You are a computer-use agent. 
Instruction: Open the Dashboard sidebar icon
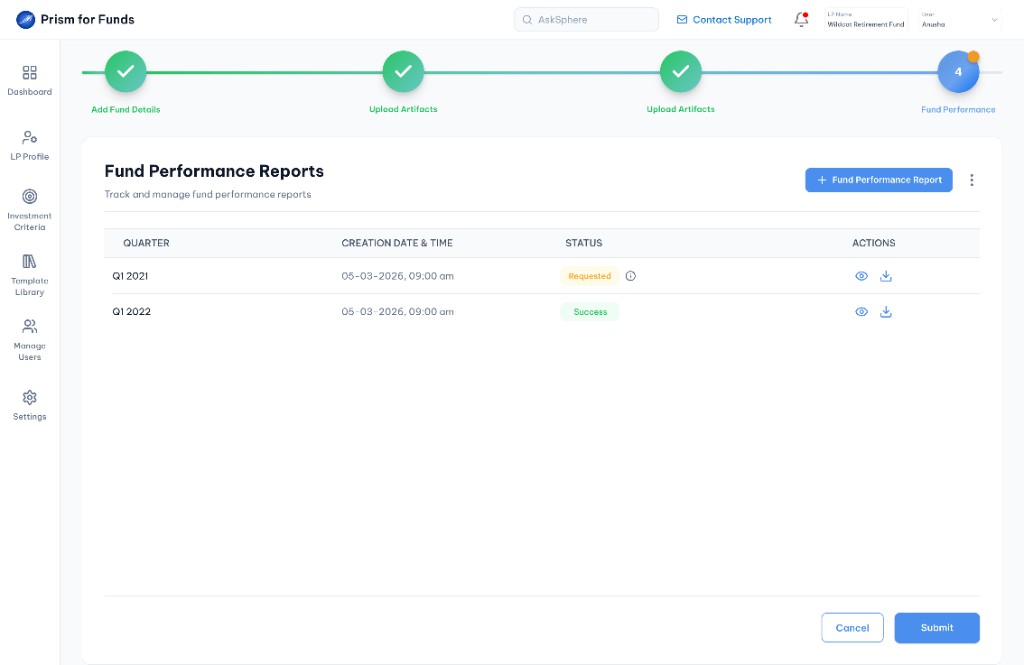[x=29, y=73]
